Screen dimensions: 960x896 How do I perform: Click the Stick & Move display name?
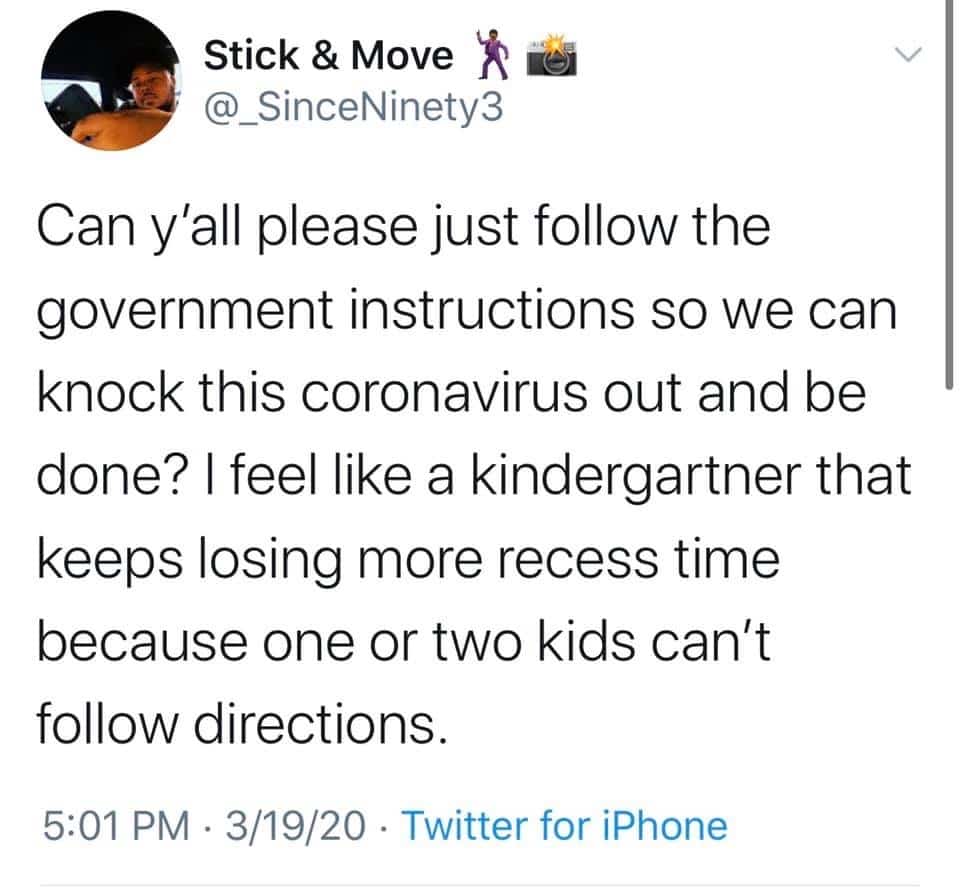tap(329, 56)
